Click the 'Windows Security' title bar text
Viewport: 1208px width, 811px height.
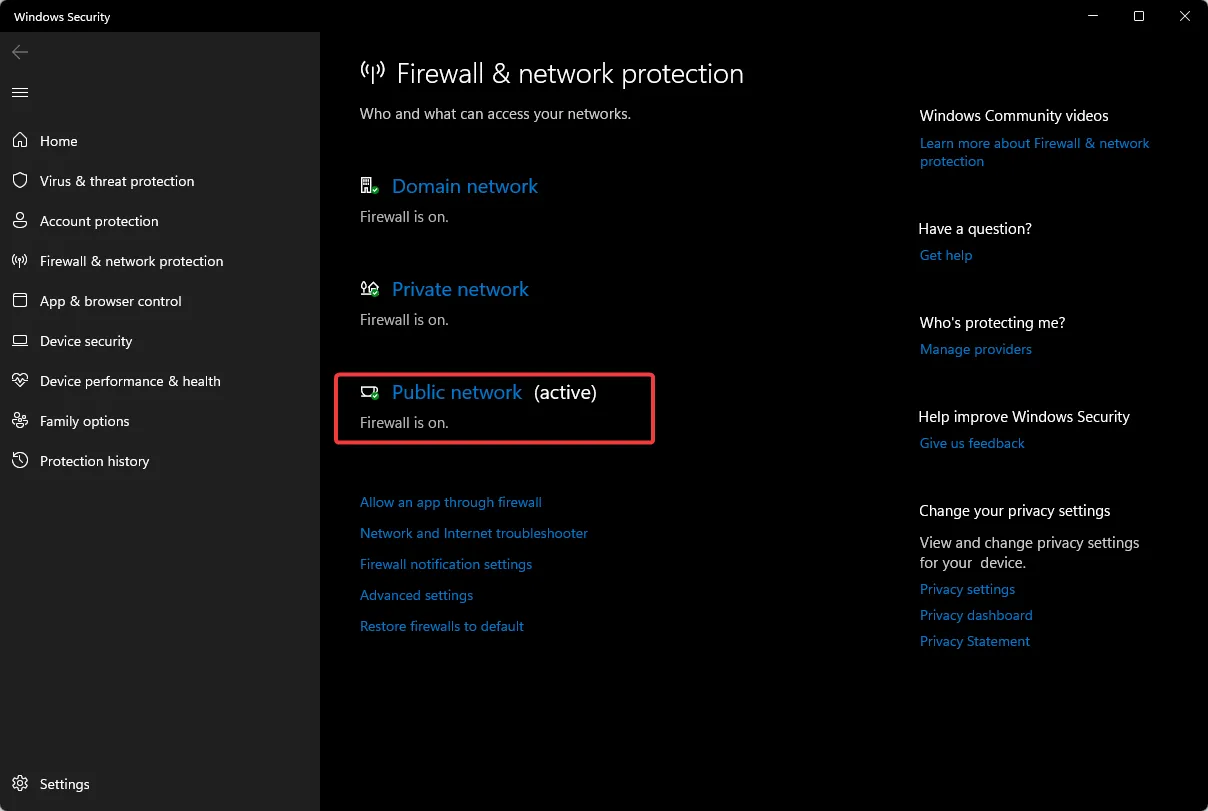tap(62, 17)
